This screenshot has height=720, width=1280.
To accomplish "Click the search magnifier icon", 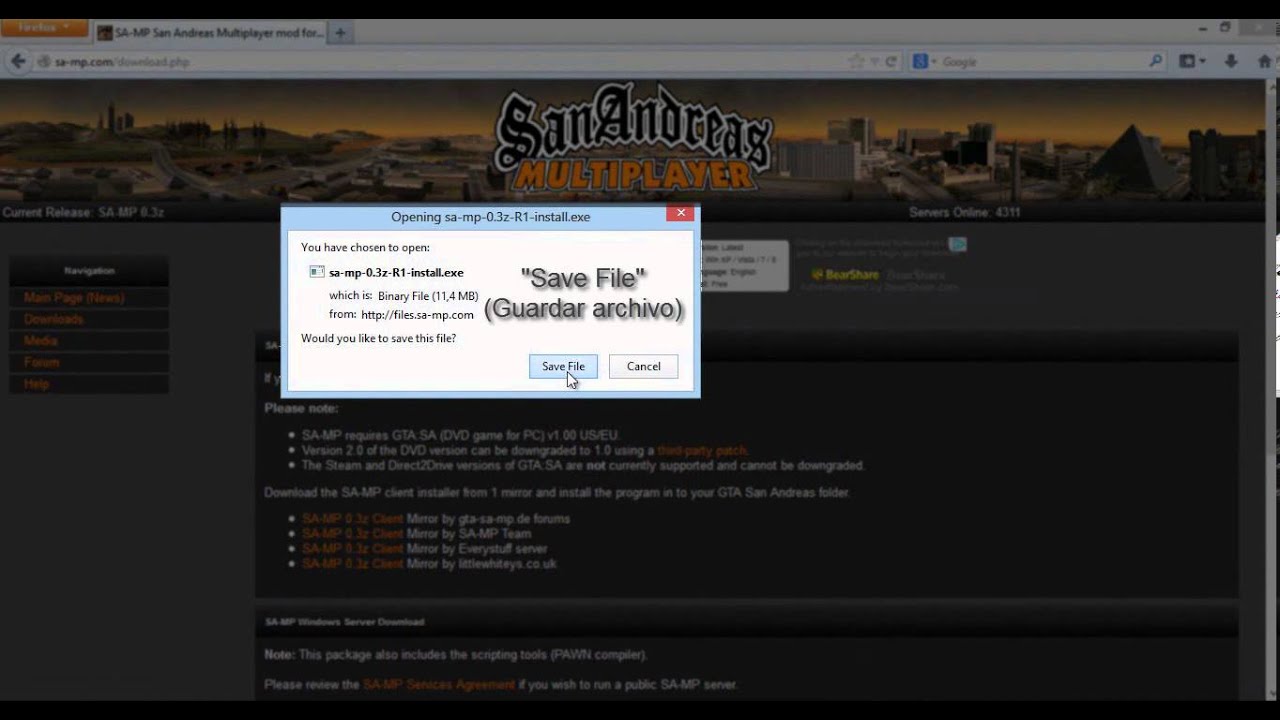I will click(x=1156, y=61).
